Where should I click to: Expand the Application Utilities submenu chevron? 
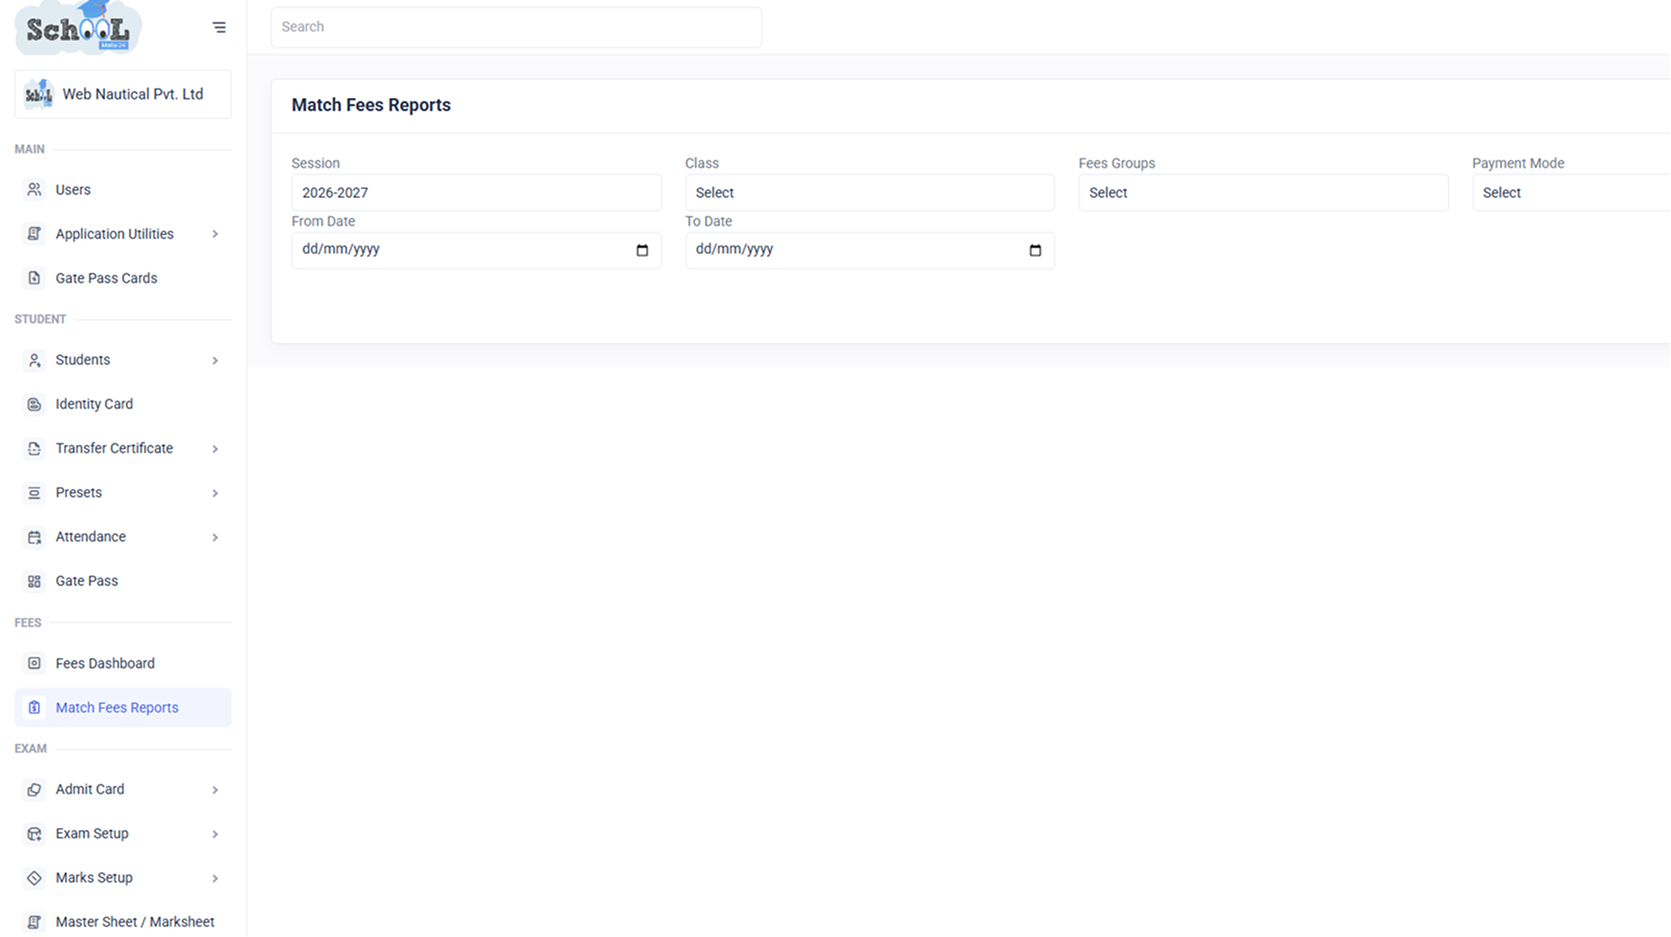[215, 234]
